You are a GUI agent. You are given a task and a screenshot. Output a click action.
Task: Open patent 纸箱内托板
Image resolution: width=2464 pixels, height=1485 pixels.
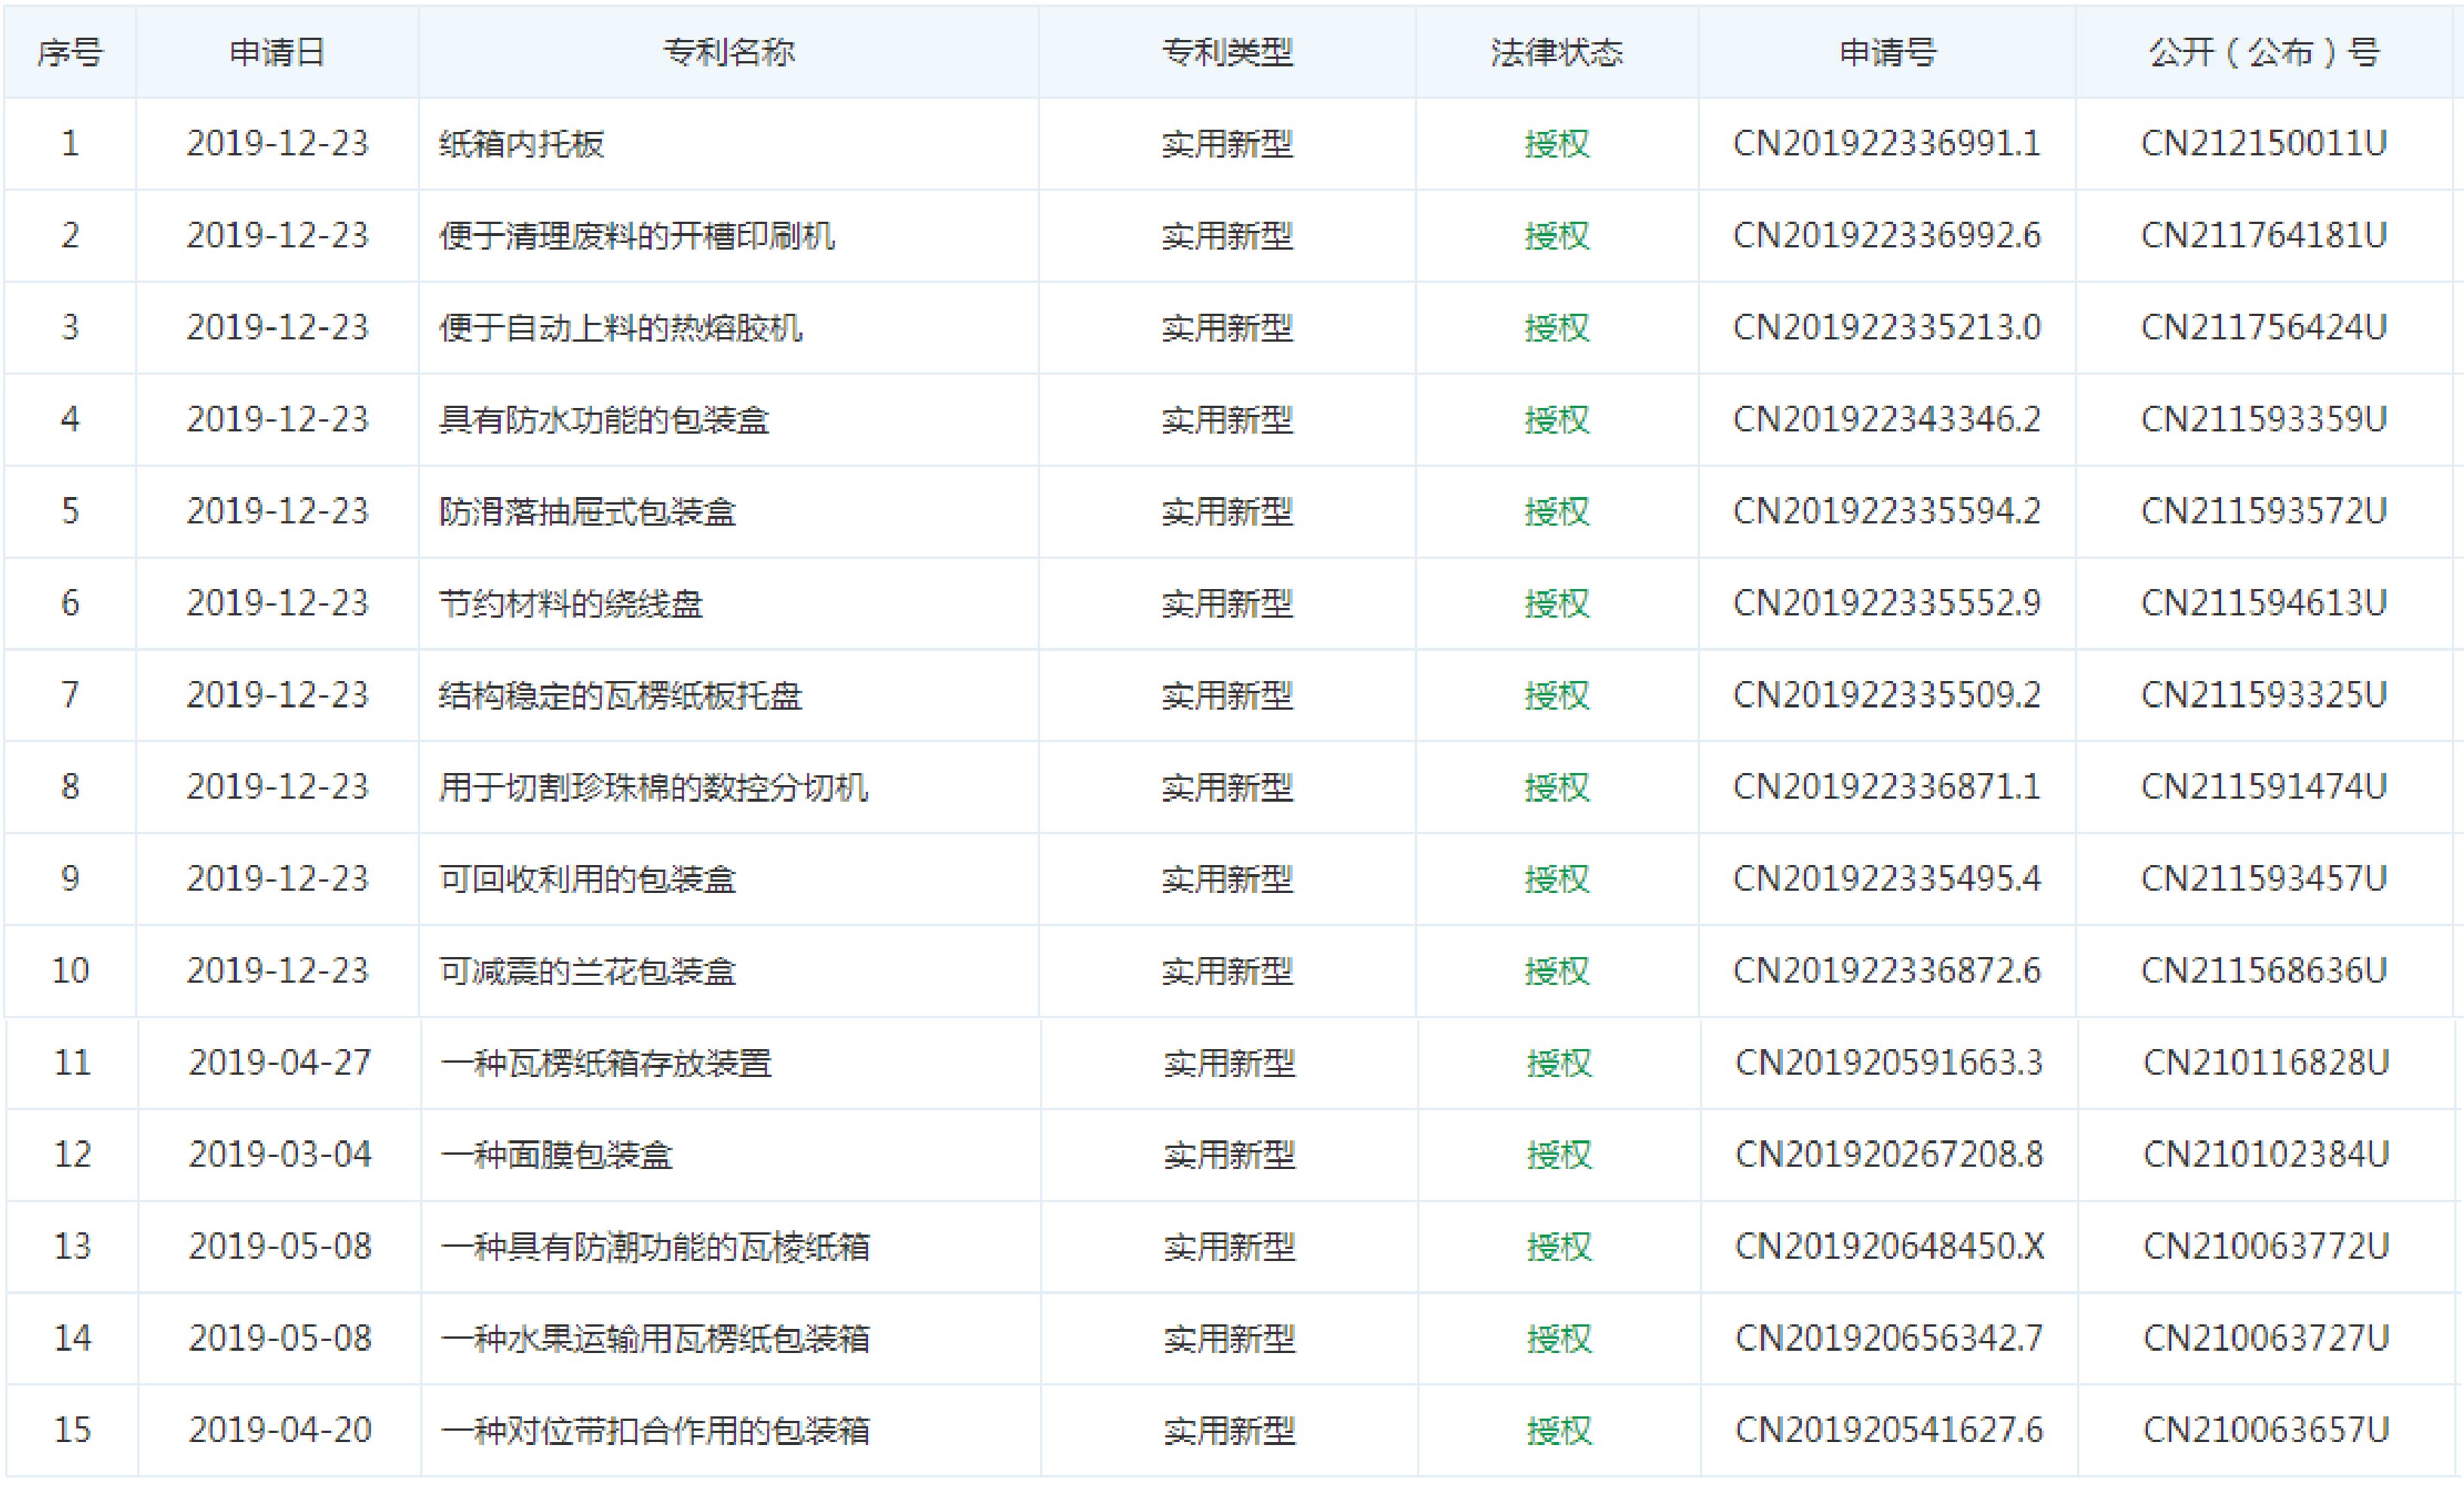click(x=521, y=144)
